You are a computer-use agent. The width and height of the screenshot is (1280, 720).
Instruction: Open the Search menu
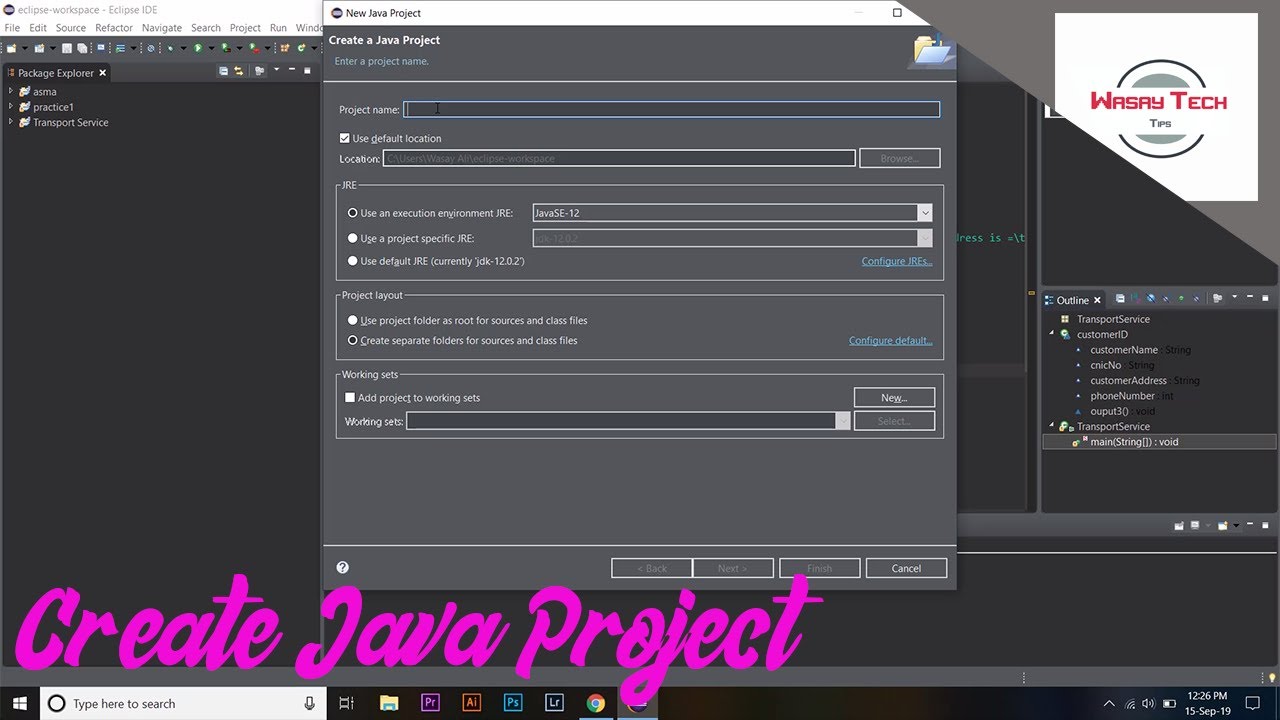[x=206, y=28]
